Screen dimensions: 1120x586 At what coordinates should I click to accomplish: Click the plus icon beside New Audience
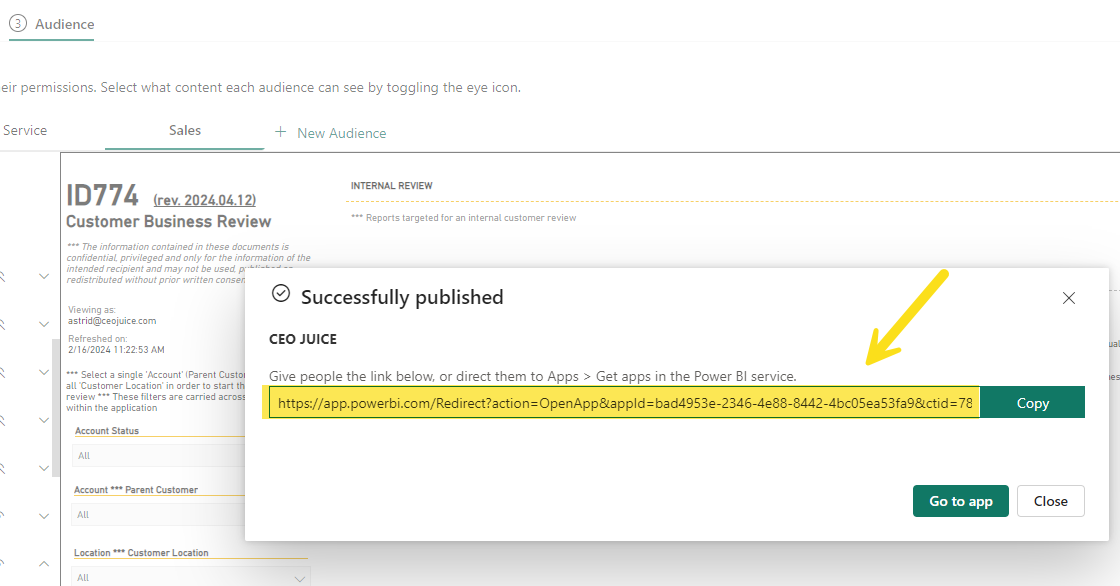[281, 132]
